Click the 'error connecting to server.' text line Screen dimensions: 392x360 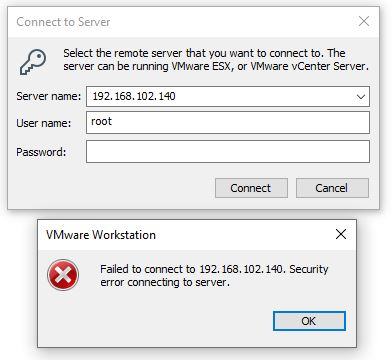click(165, 283)
